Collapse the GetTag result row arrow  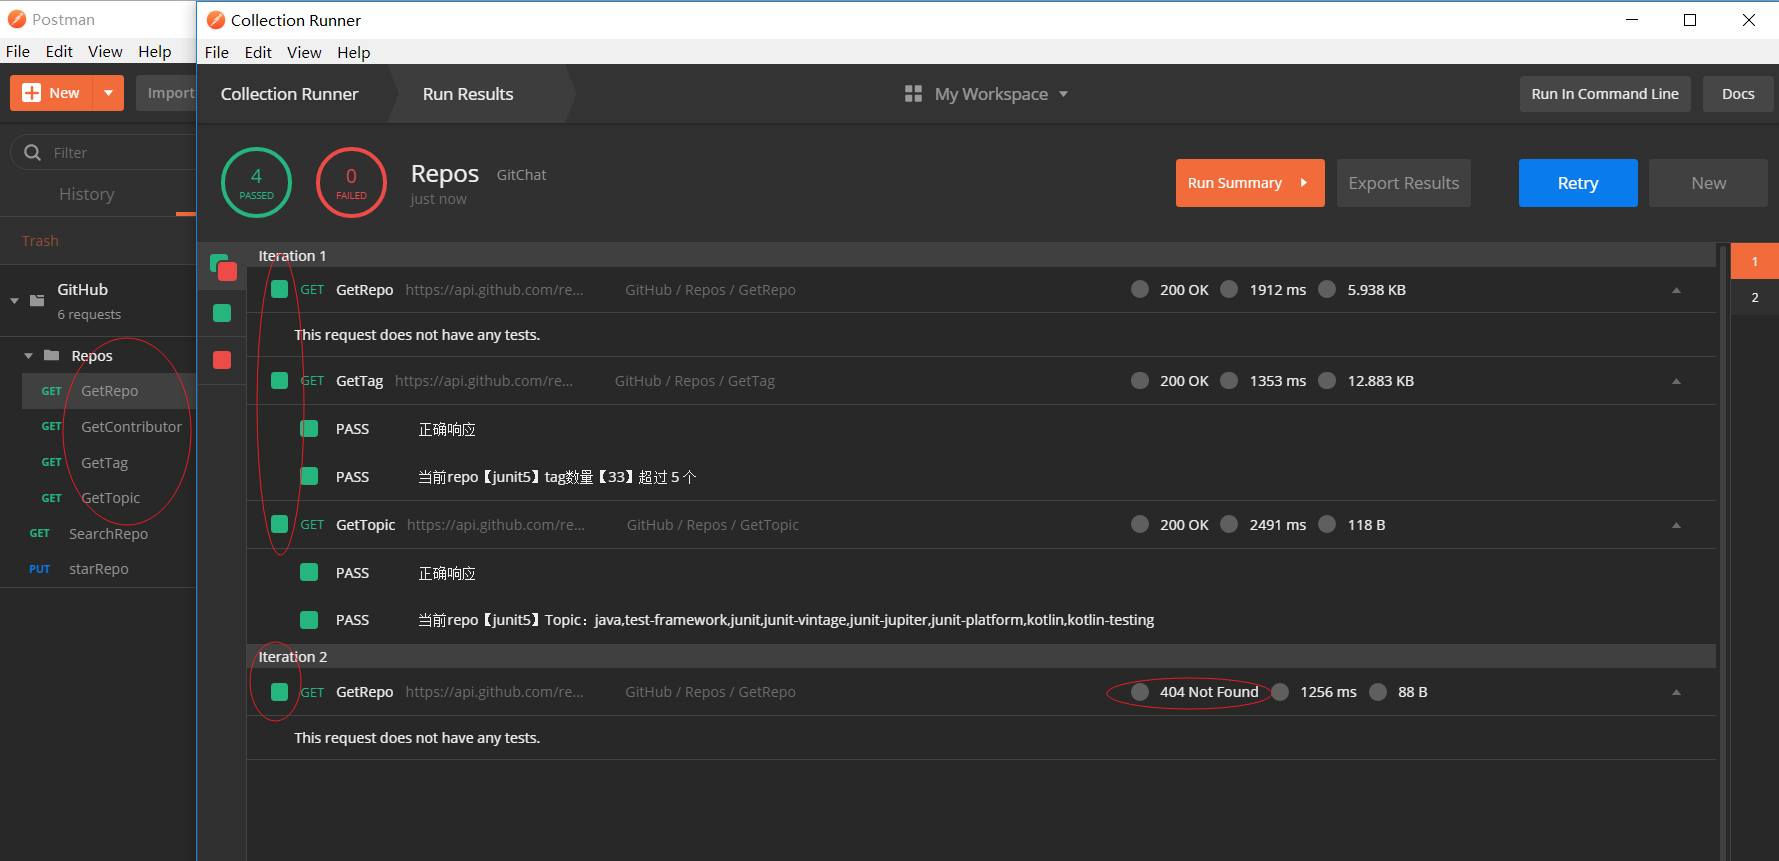(1676, 381)
